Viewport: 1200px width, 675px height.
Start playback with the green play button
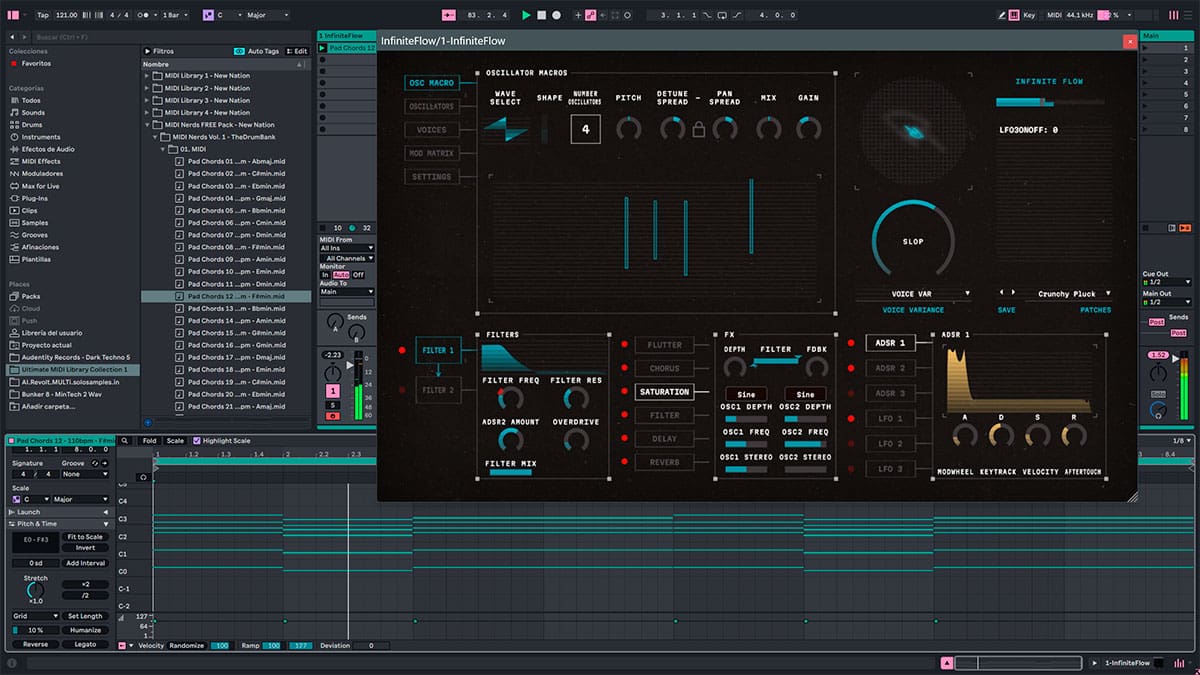[527, 15]
